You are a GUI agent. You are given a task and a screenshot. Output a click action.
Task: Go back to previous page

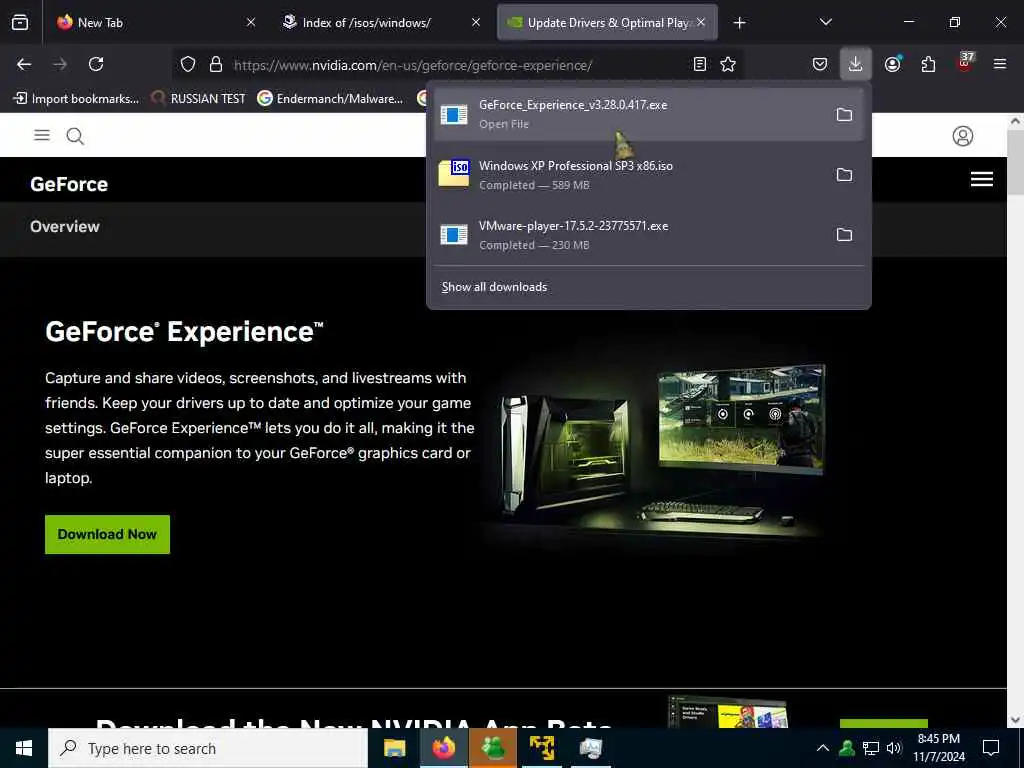pos(24,64)
